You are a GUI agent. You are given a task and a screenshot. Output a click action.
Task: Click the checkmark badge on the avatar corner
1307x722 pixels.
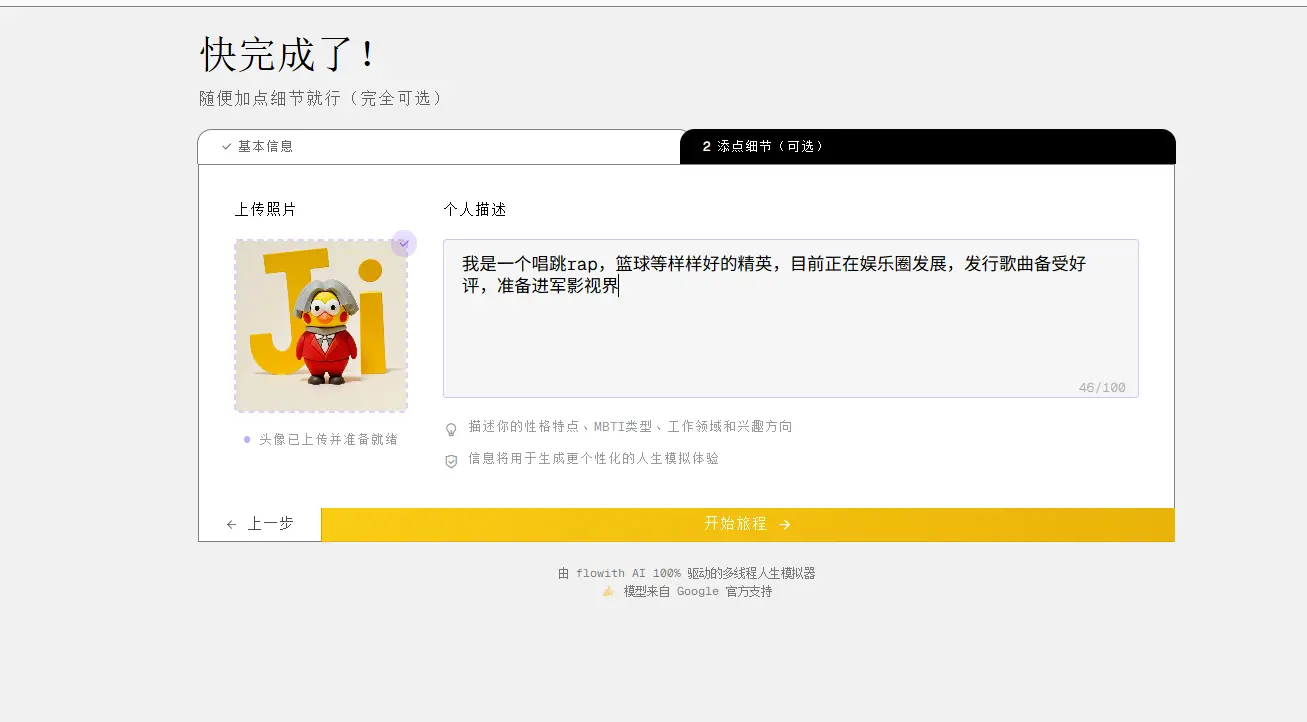click(404, 243)
